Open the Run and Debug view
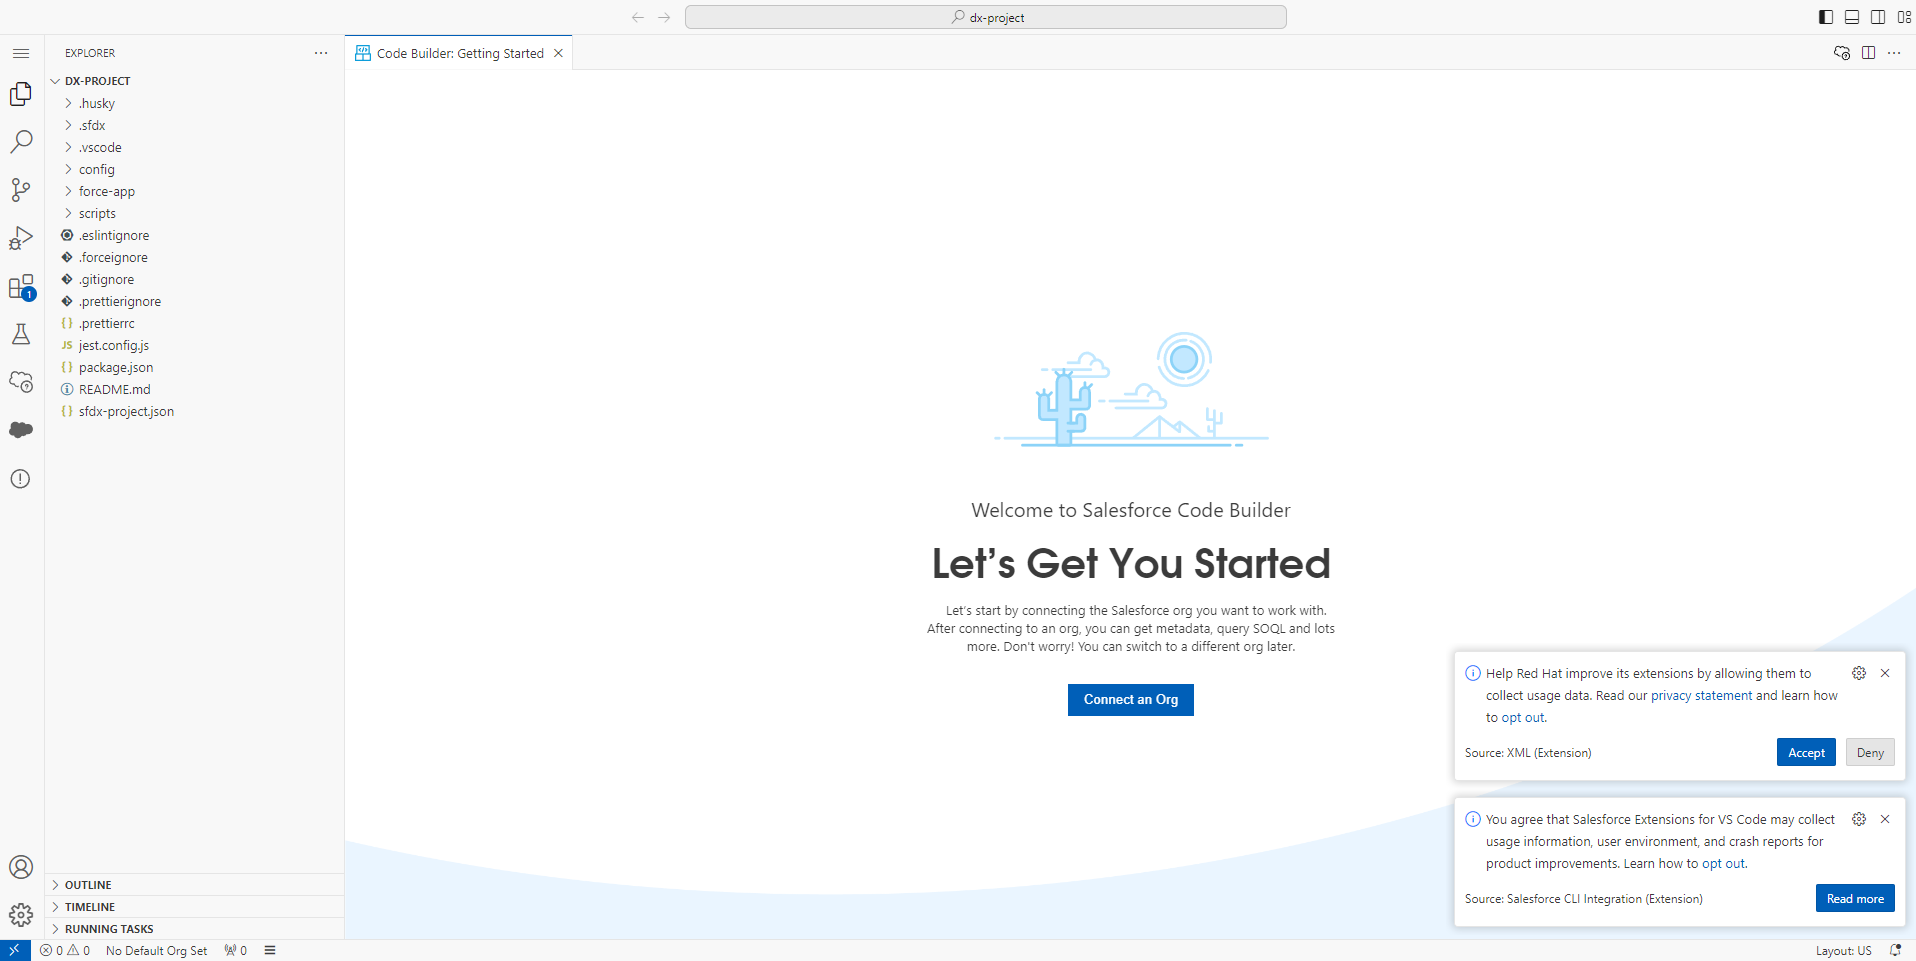Viewport: 1916px width, 961px height. point(21,238)
